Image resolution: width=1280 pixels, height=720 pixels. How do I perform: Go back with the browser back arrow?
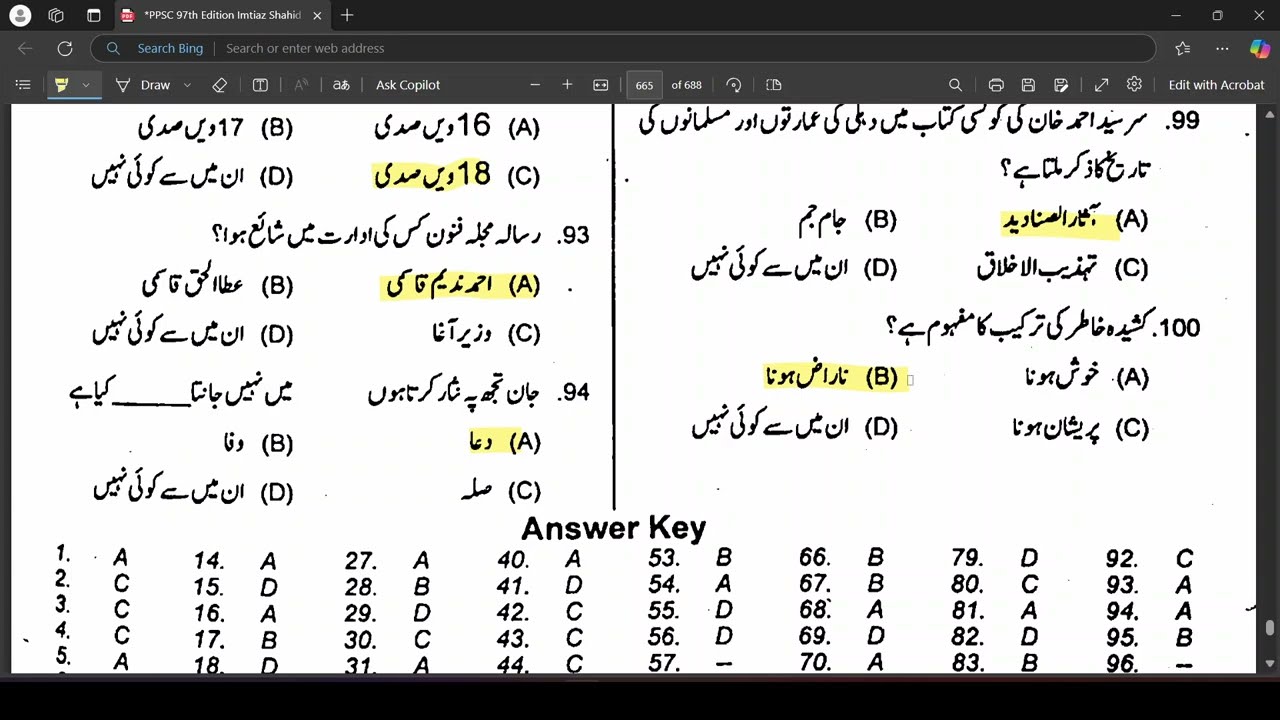coord(25,48)
